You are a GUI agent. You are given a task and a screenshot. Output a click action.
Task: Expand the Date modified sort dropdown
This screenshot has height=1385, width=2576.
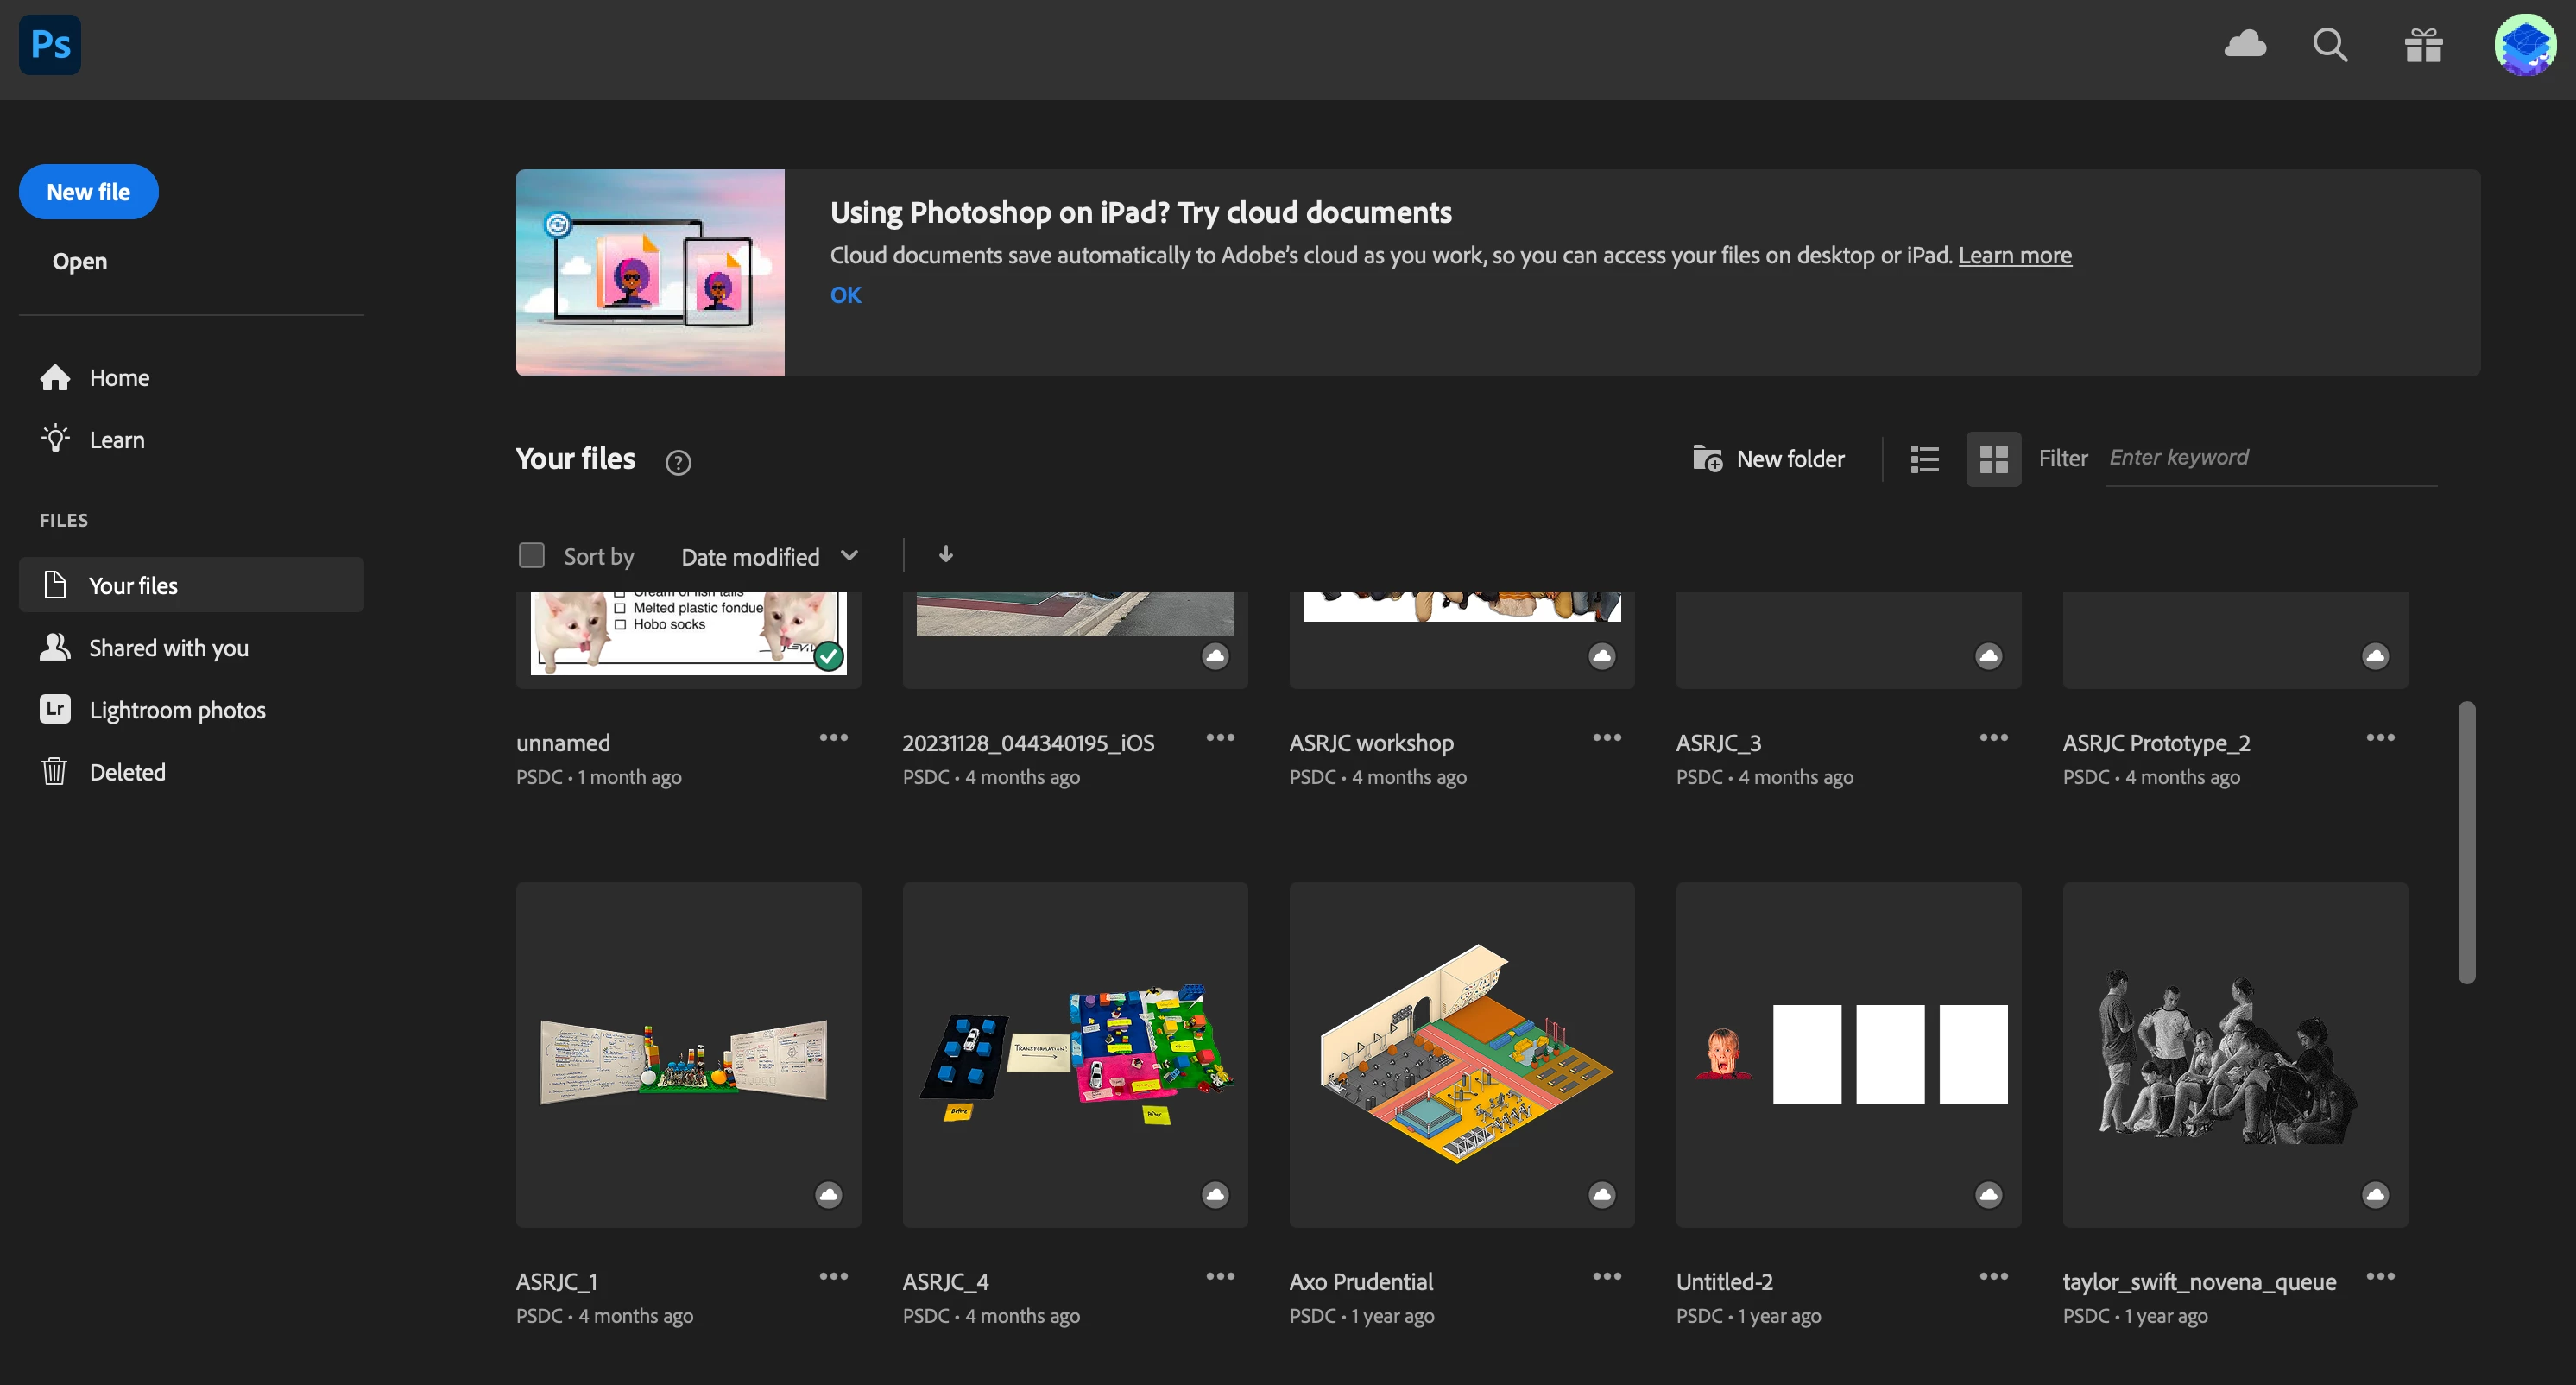[x=768, y=556]
